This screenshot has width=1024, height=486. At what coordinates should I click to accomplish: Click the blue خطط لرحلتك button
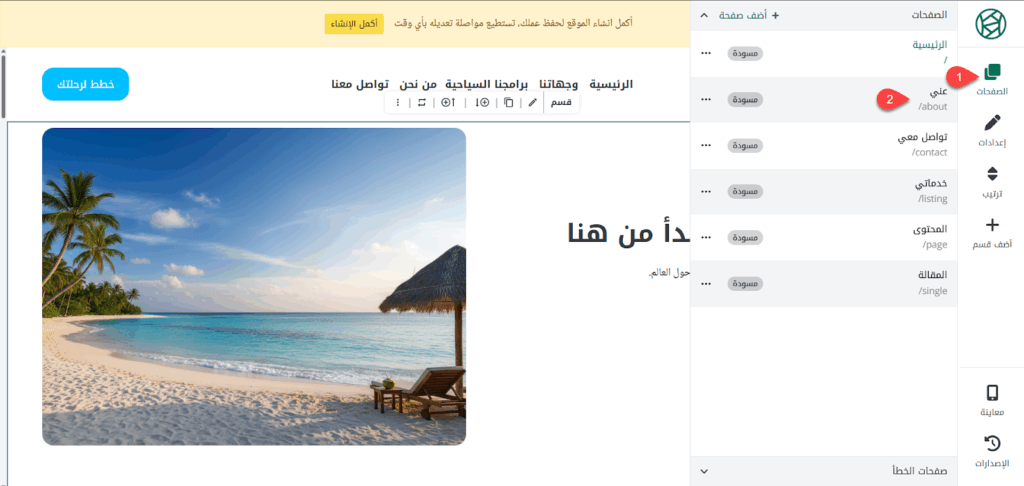[x=85, y=84]
